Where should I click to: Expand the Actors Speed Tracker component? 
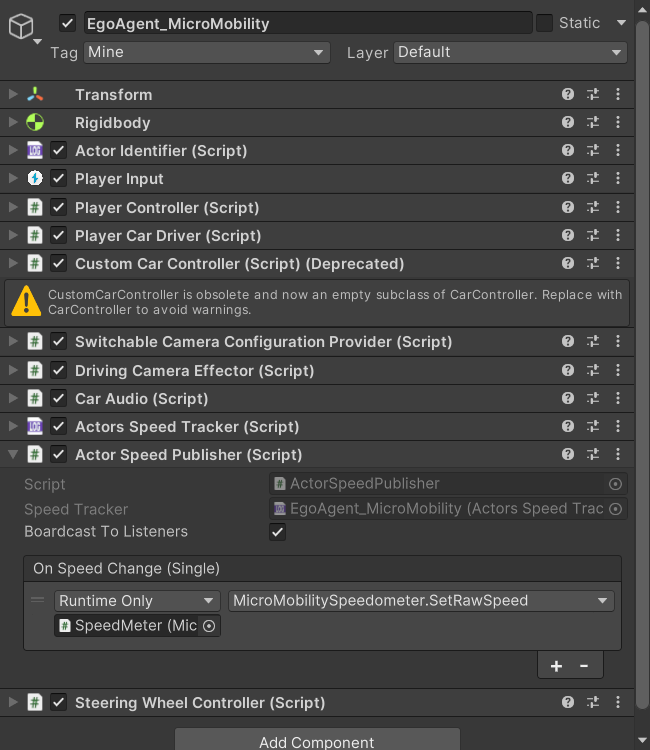[13, 426]
